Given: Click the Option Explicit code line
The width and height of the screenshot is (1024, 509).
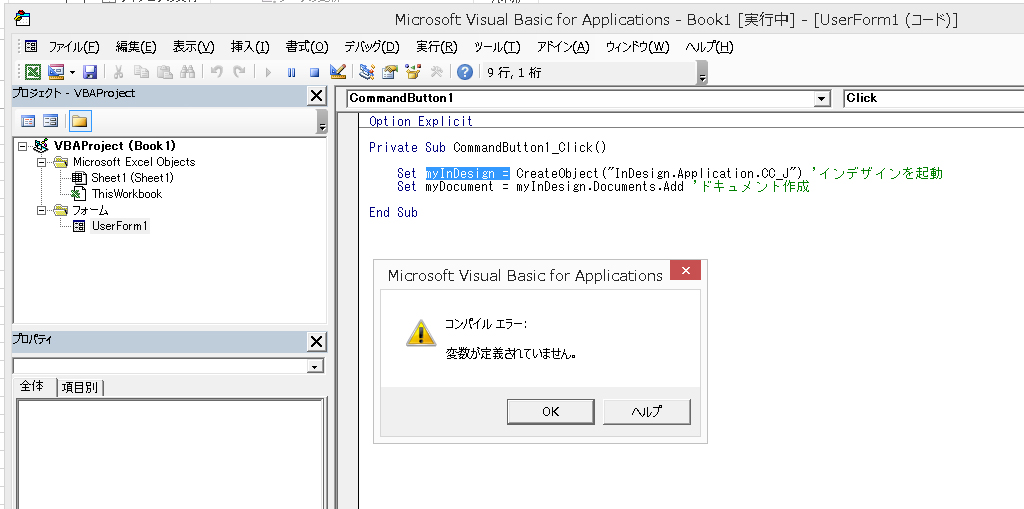Looking at the screenshot, I should 421,122.
